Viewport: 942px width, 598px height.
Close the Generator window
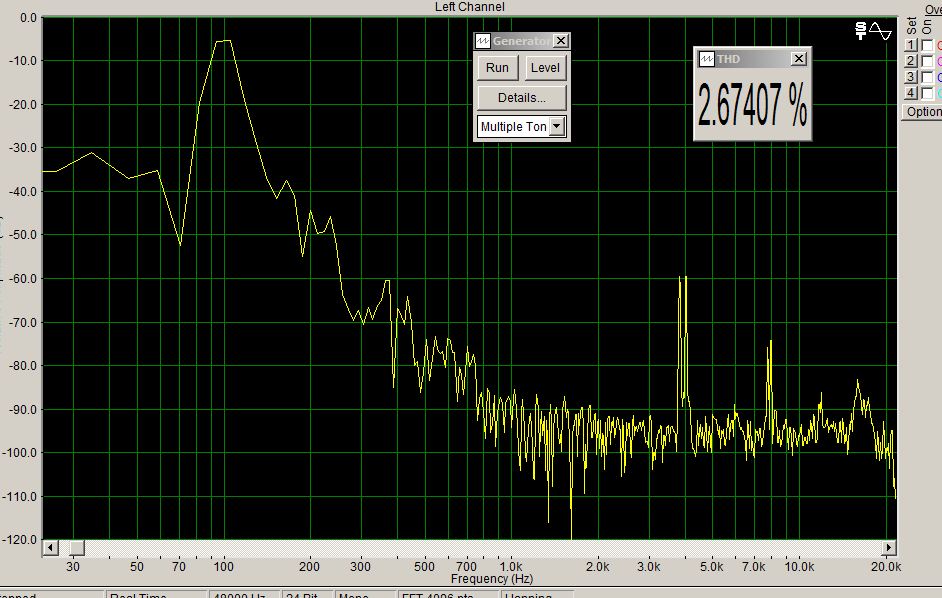(561, 41)
